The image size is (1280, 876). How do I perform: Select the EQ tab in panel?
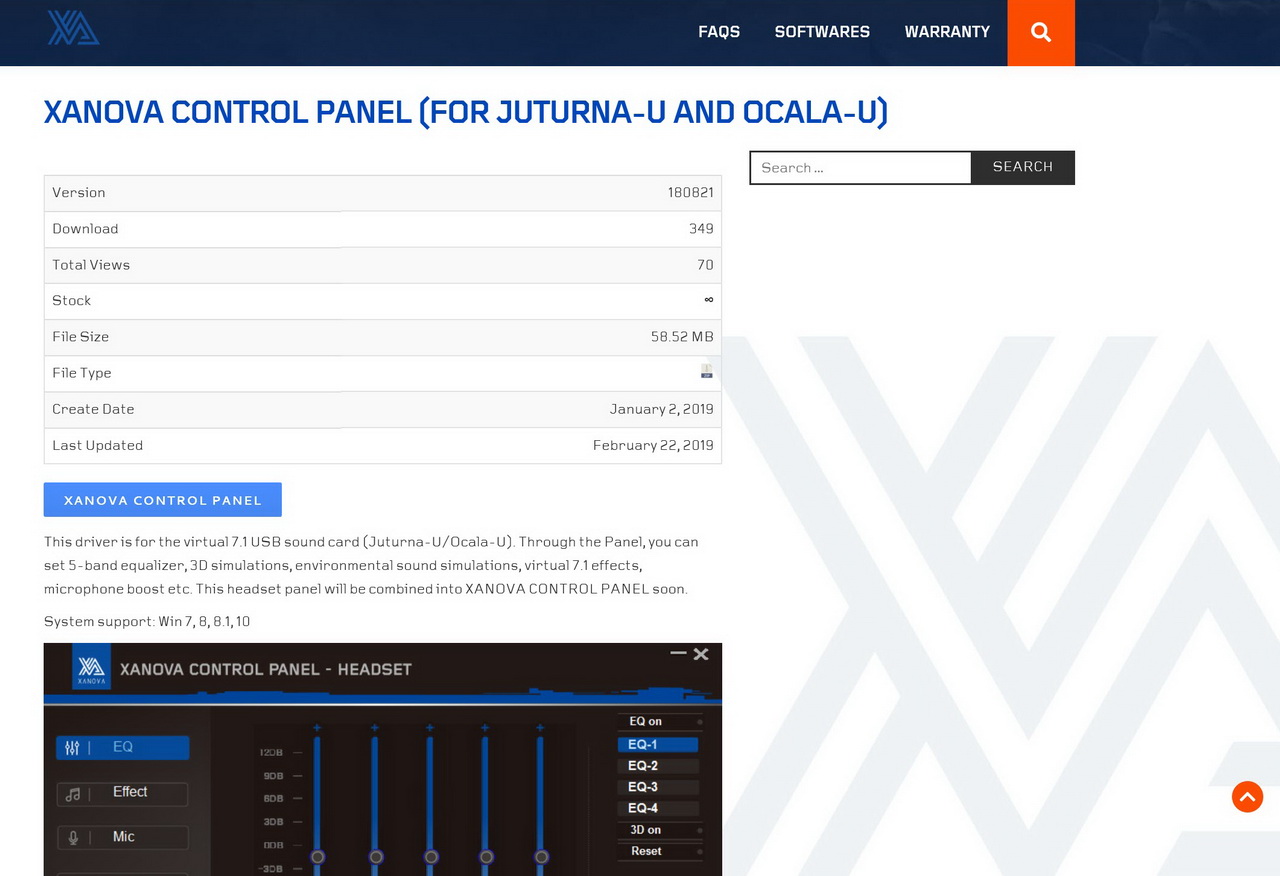tap(122, 747)
